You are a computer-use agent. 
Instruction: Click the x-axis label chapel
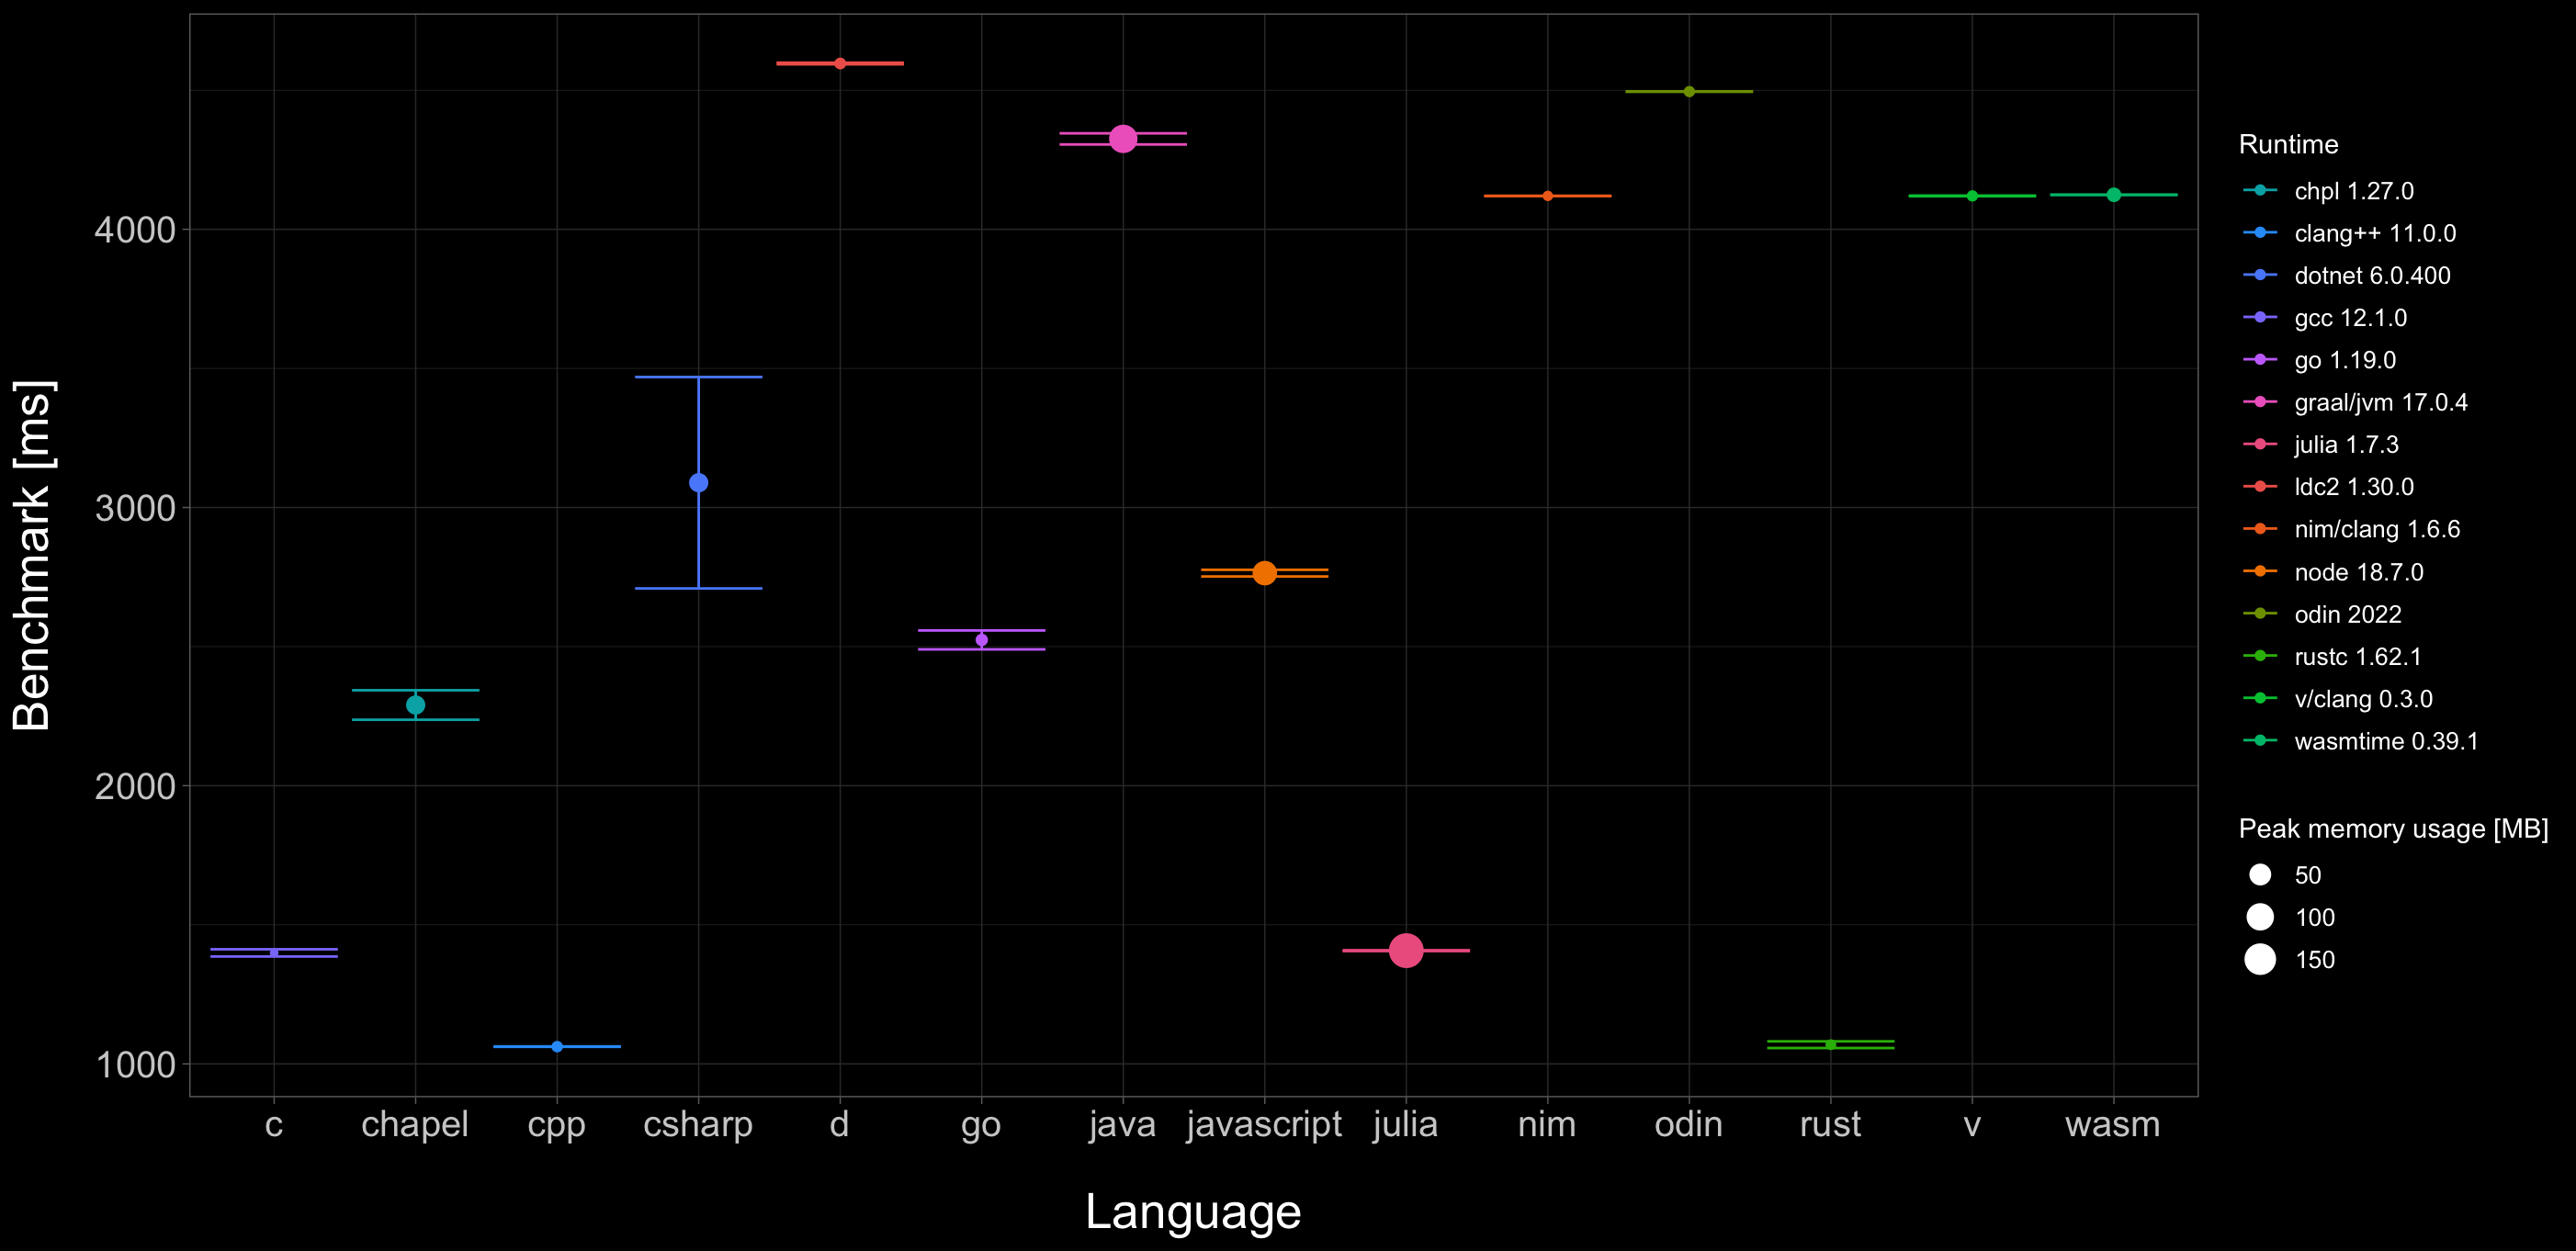pos(415,1125)
